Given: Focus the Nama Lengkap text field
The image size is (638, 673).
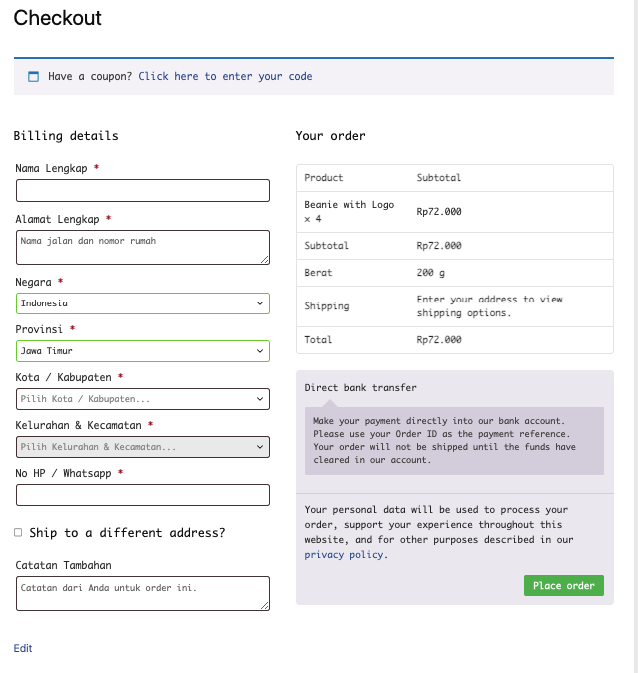Looking at the screenshot, I should pos(143,191).
